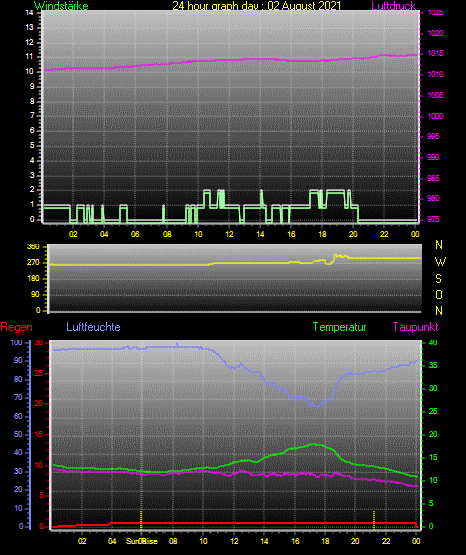Click the red Regen legend label
Image resolution: width=466 pixels, height=555 pixels.
(x=17, y=327)
